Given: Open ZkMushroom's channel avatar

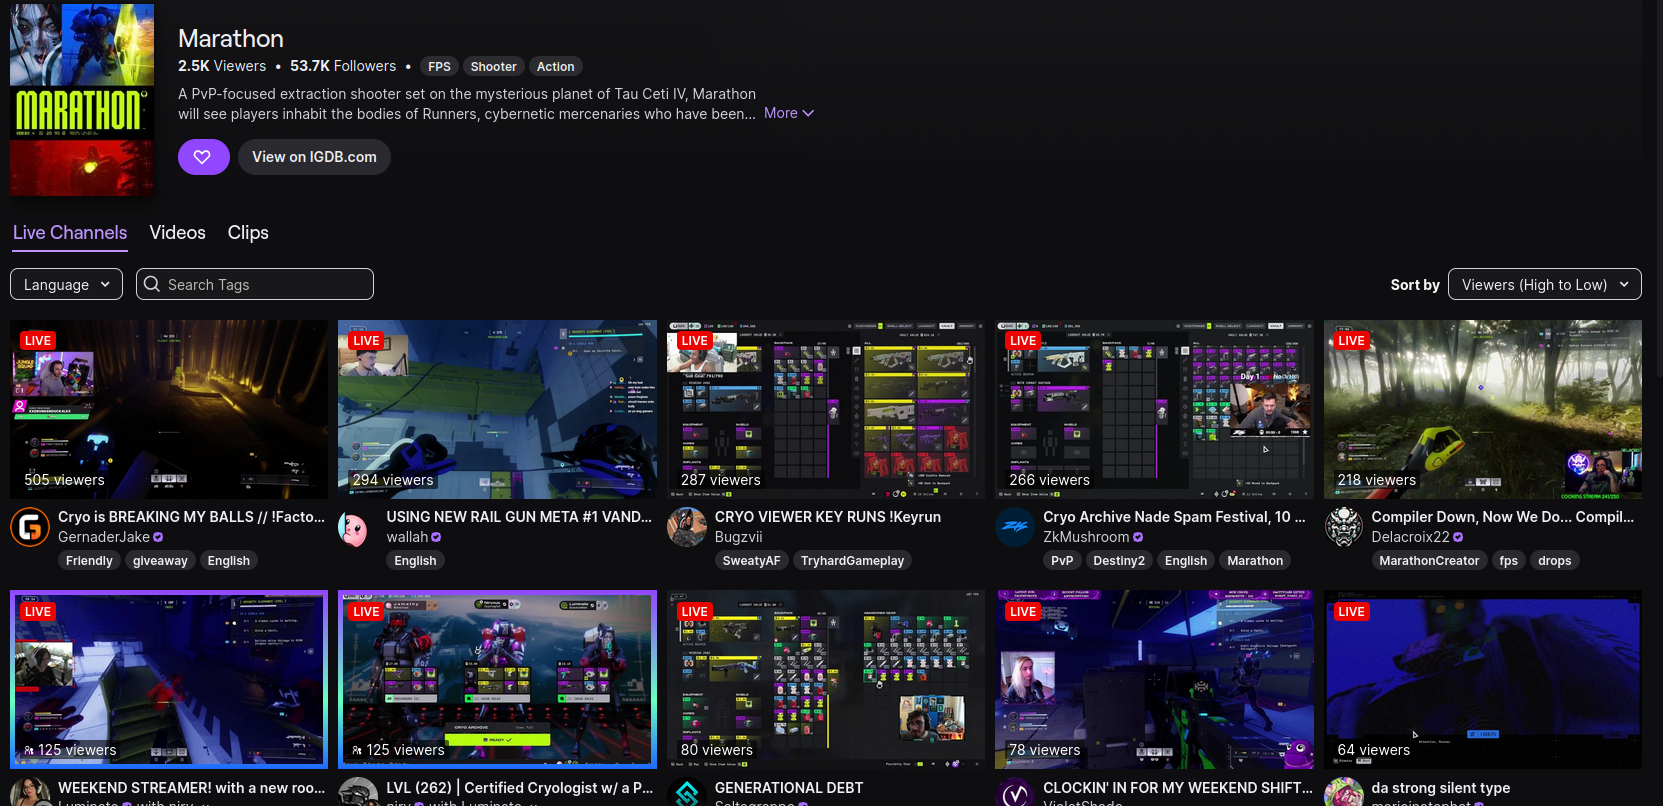Looking at the screenshot, I should tap(1015, 527).
